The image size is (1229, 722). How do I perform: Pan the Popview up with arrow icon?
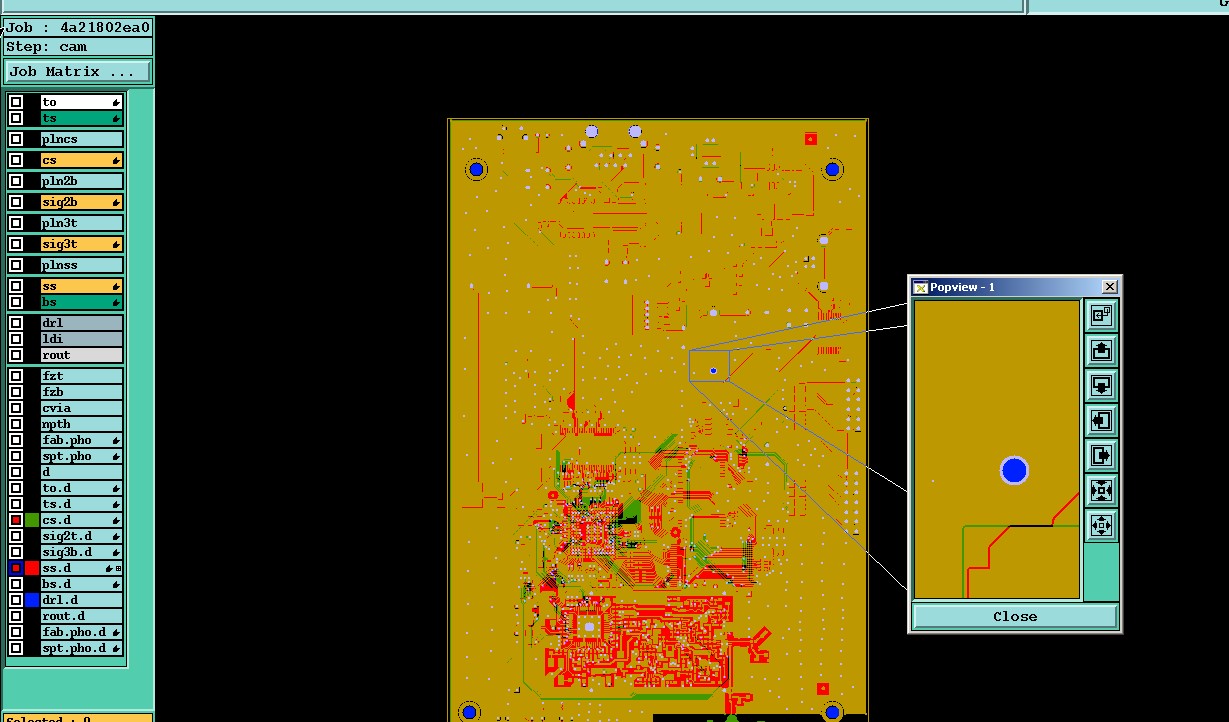(x=1101, y=351)
